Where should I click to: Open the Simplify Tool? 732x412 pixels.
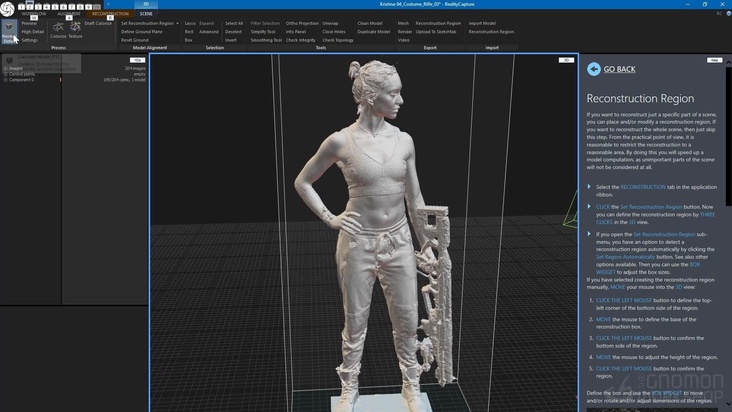263,32
